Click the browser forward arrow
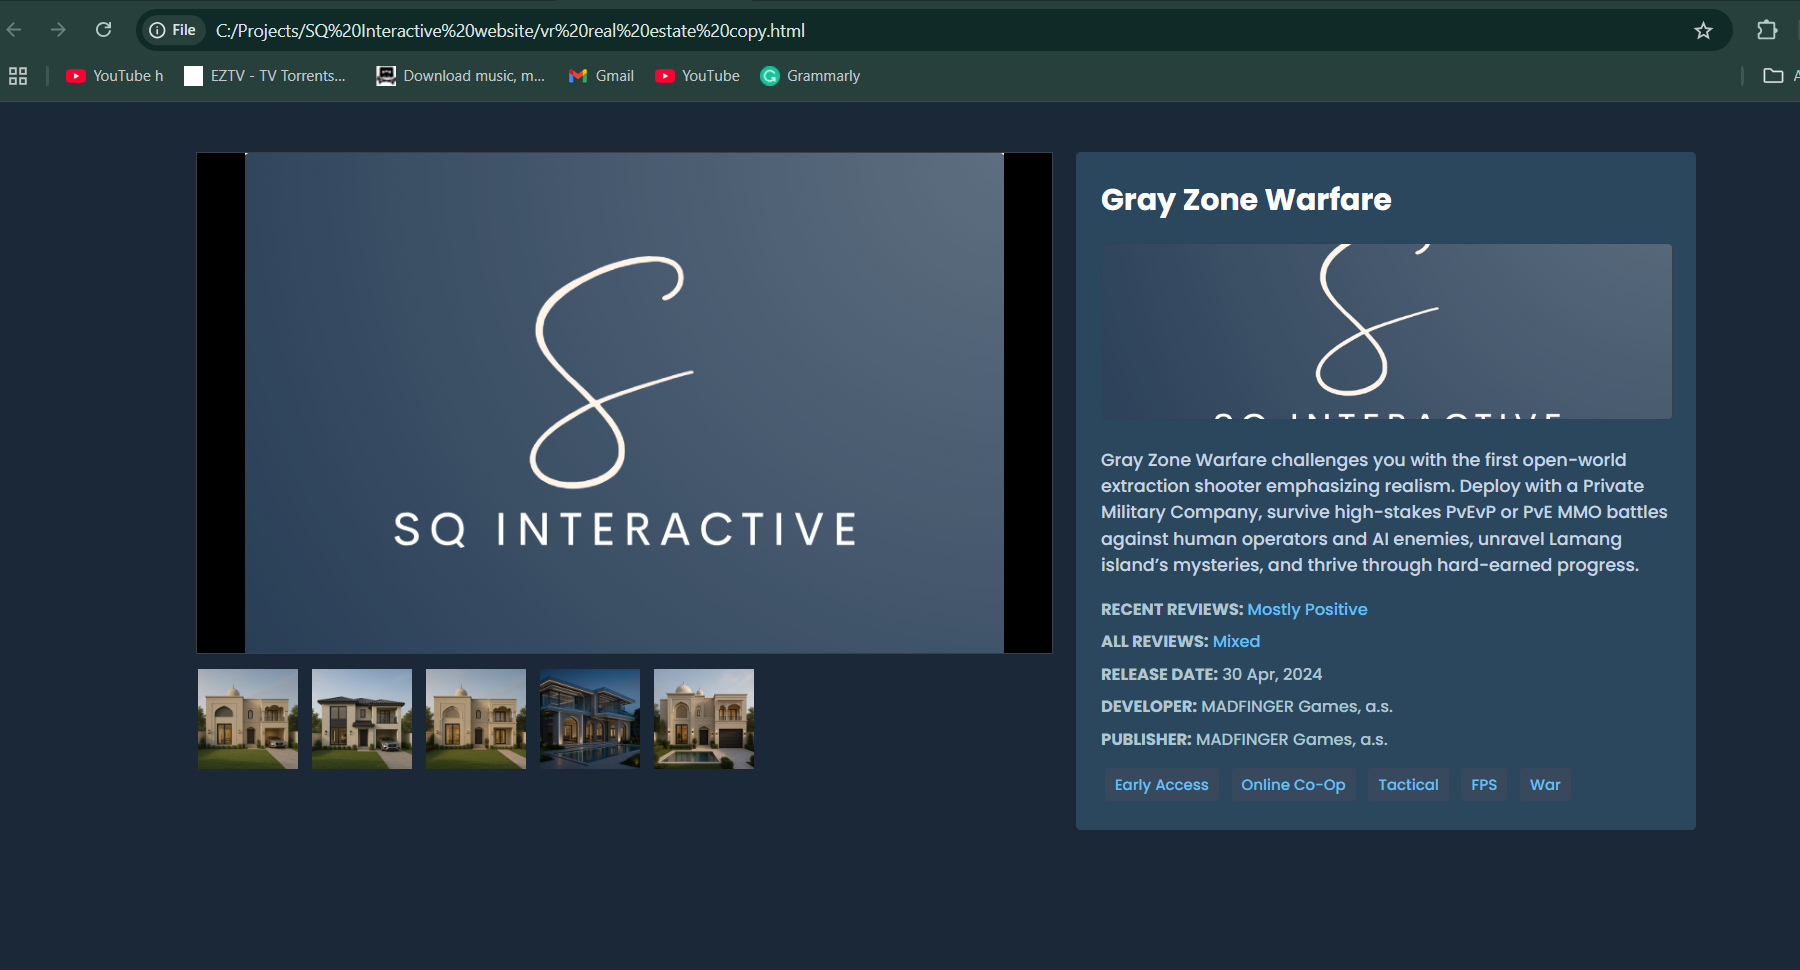This screenshot has height=970, width=1800. (x=58, y=30)
